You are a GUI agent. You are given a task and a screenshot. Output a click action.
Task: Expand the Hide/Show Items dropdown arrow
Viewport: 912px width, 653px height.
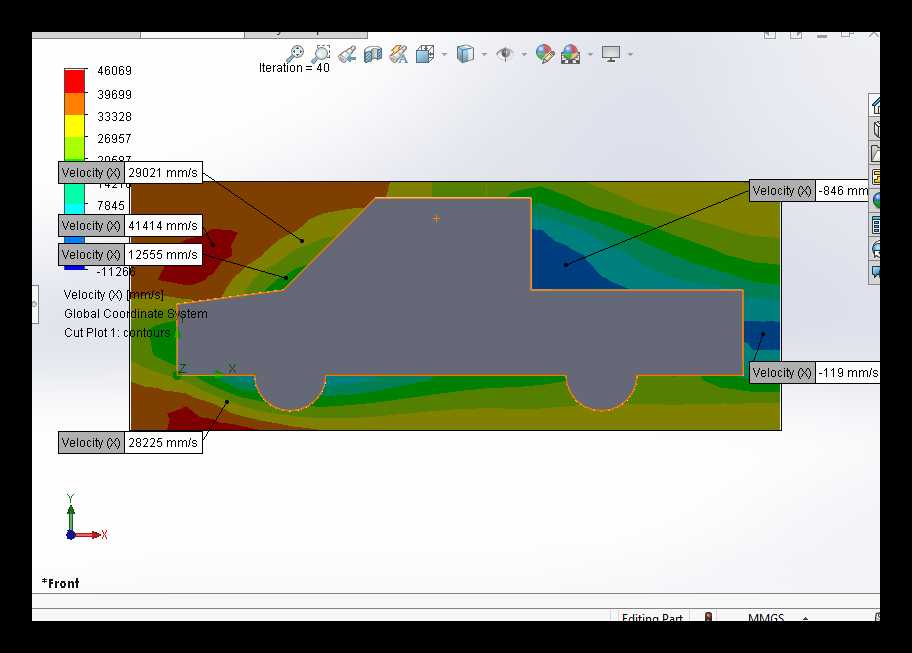pyautogui.click(x=524, y=55)
